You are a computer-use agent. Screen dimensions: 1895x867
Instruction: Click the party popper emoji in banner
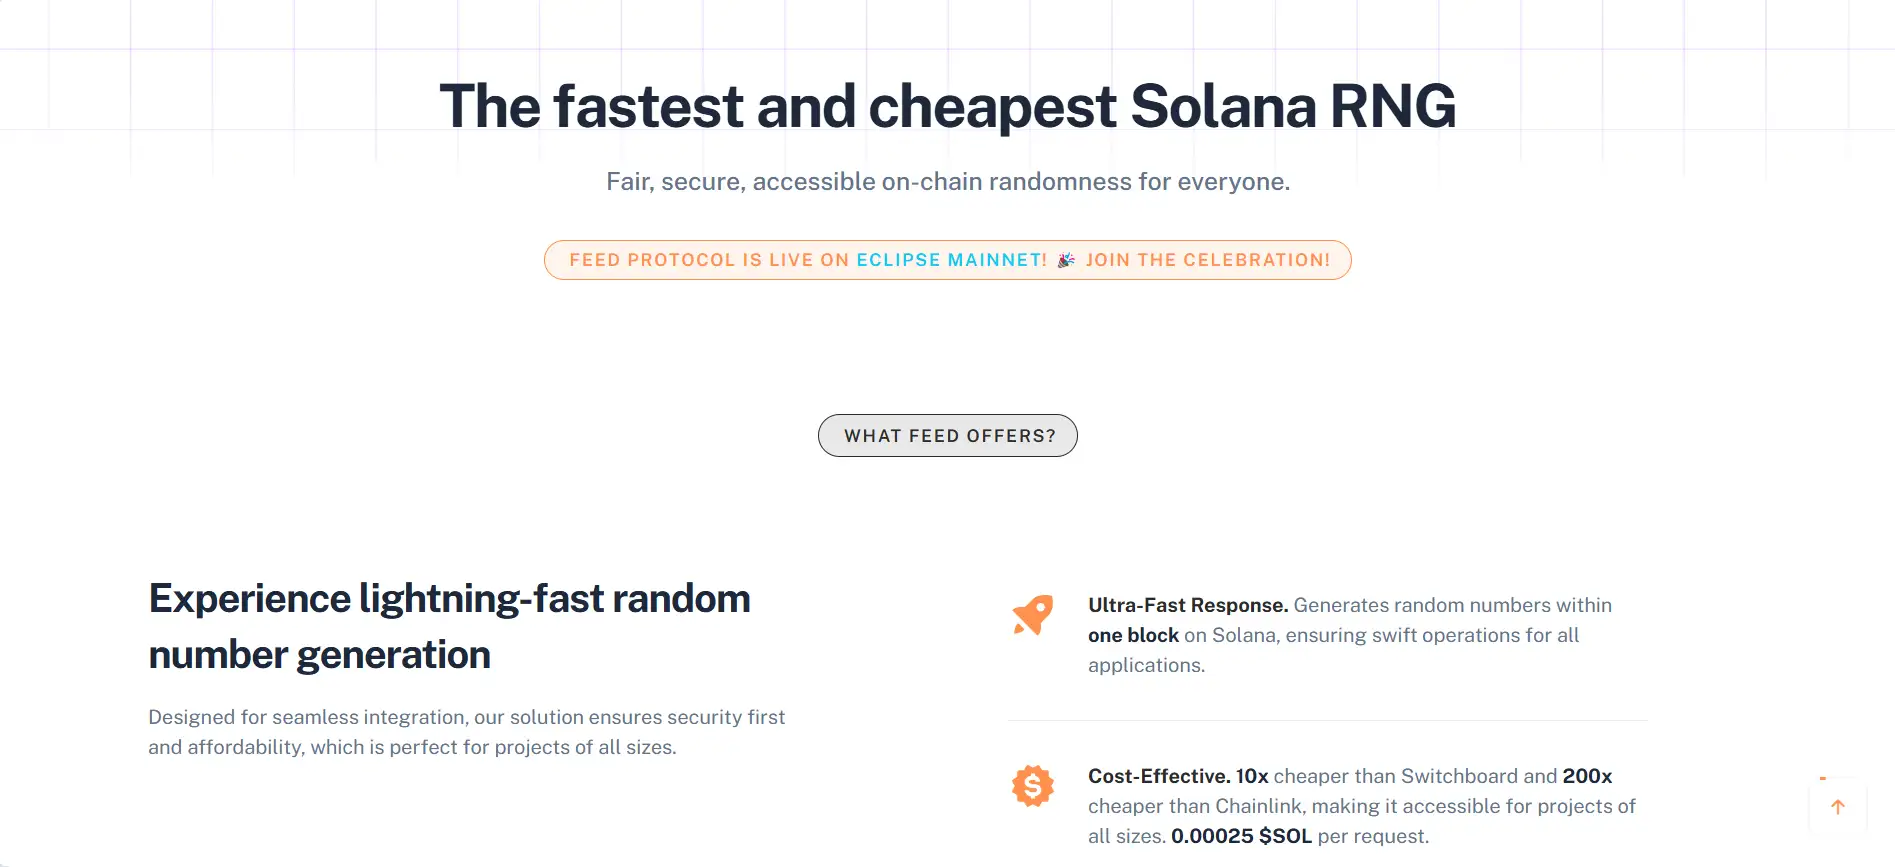[1066, 260]
